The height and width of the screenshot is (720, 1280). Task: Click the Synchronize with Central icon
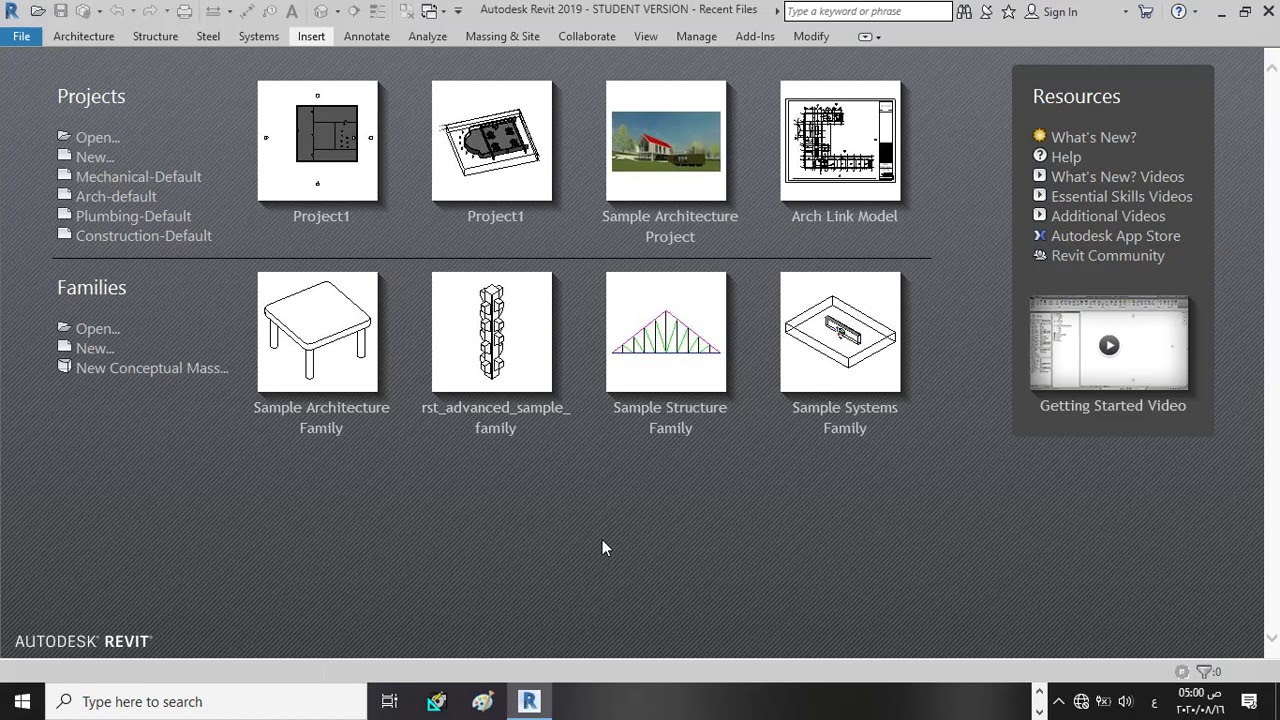pyautogui.click(x=83, y=11)
